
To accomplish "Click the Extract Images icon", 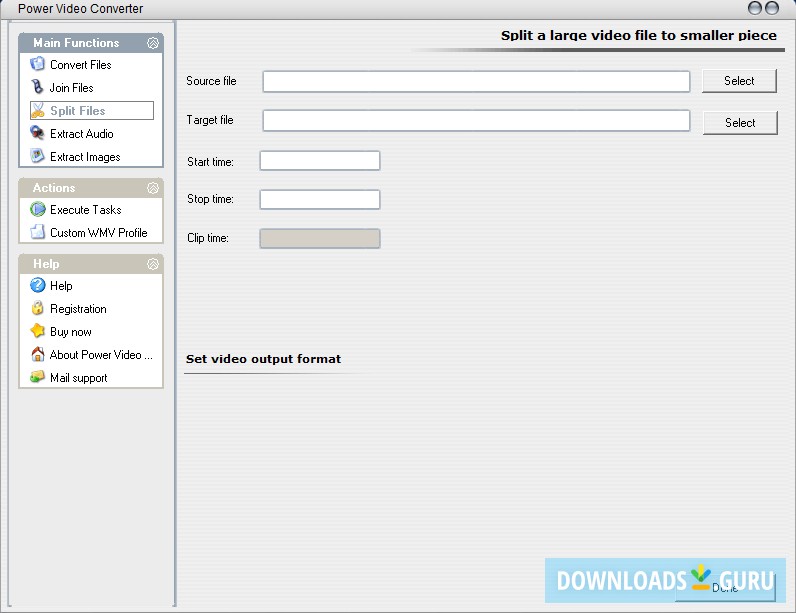I will tap(37, 156).
